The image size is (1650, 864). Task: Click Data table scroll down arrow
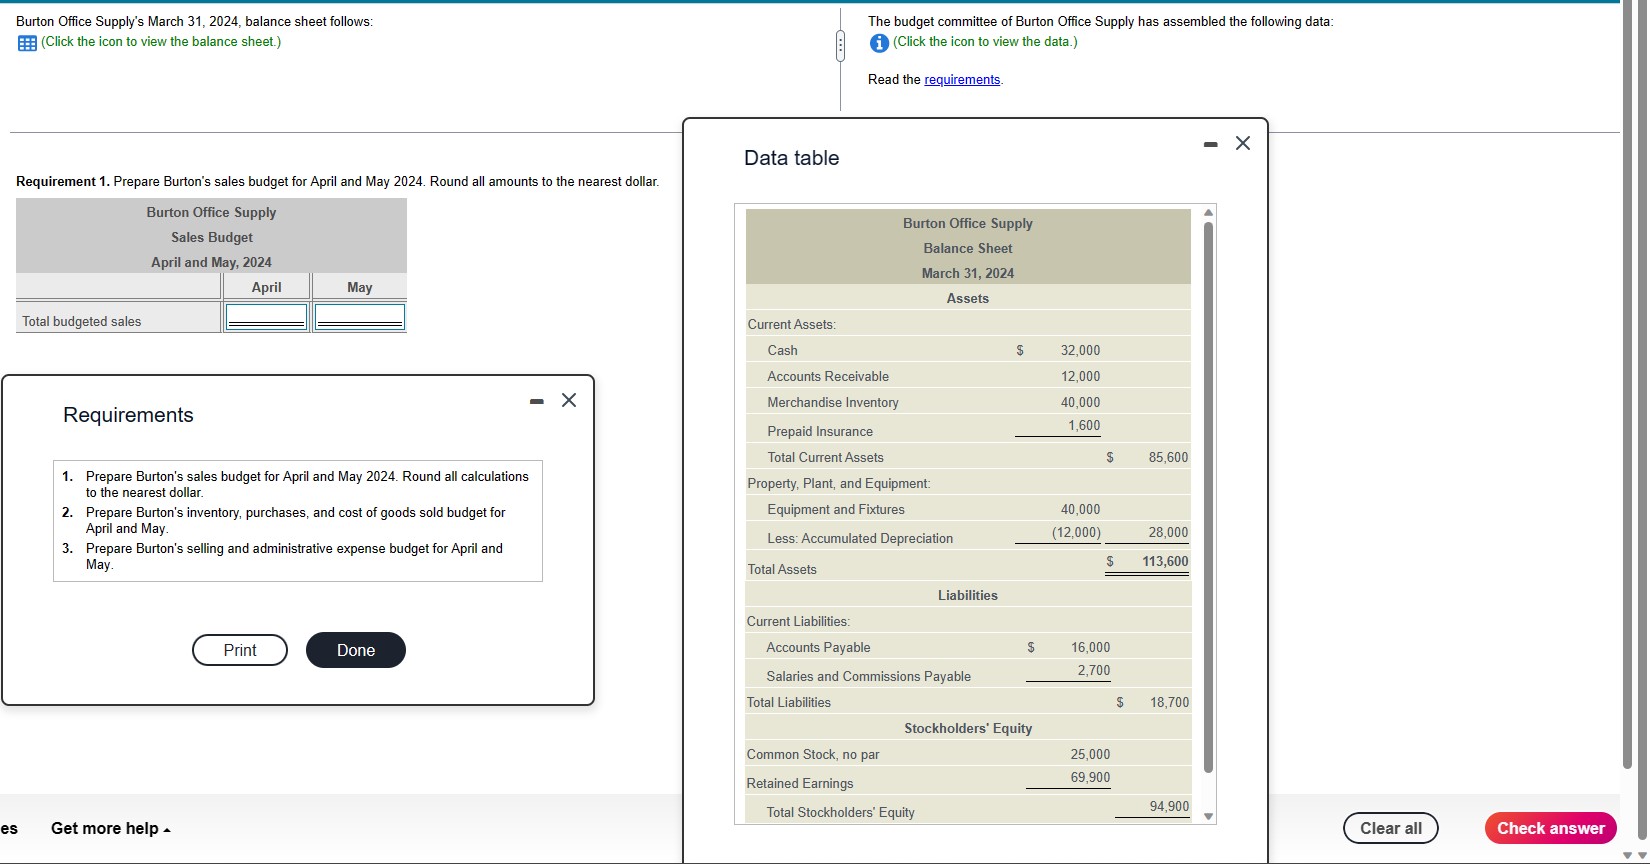point(1208,816)
